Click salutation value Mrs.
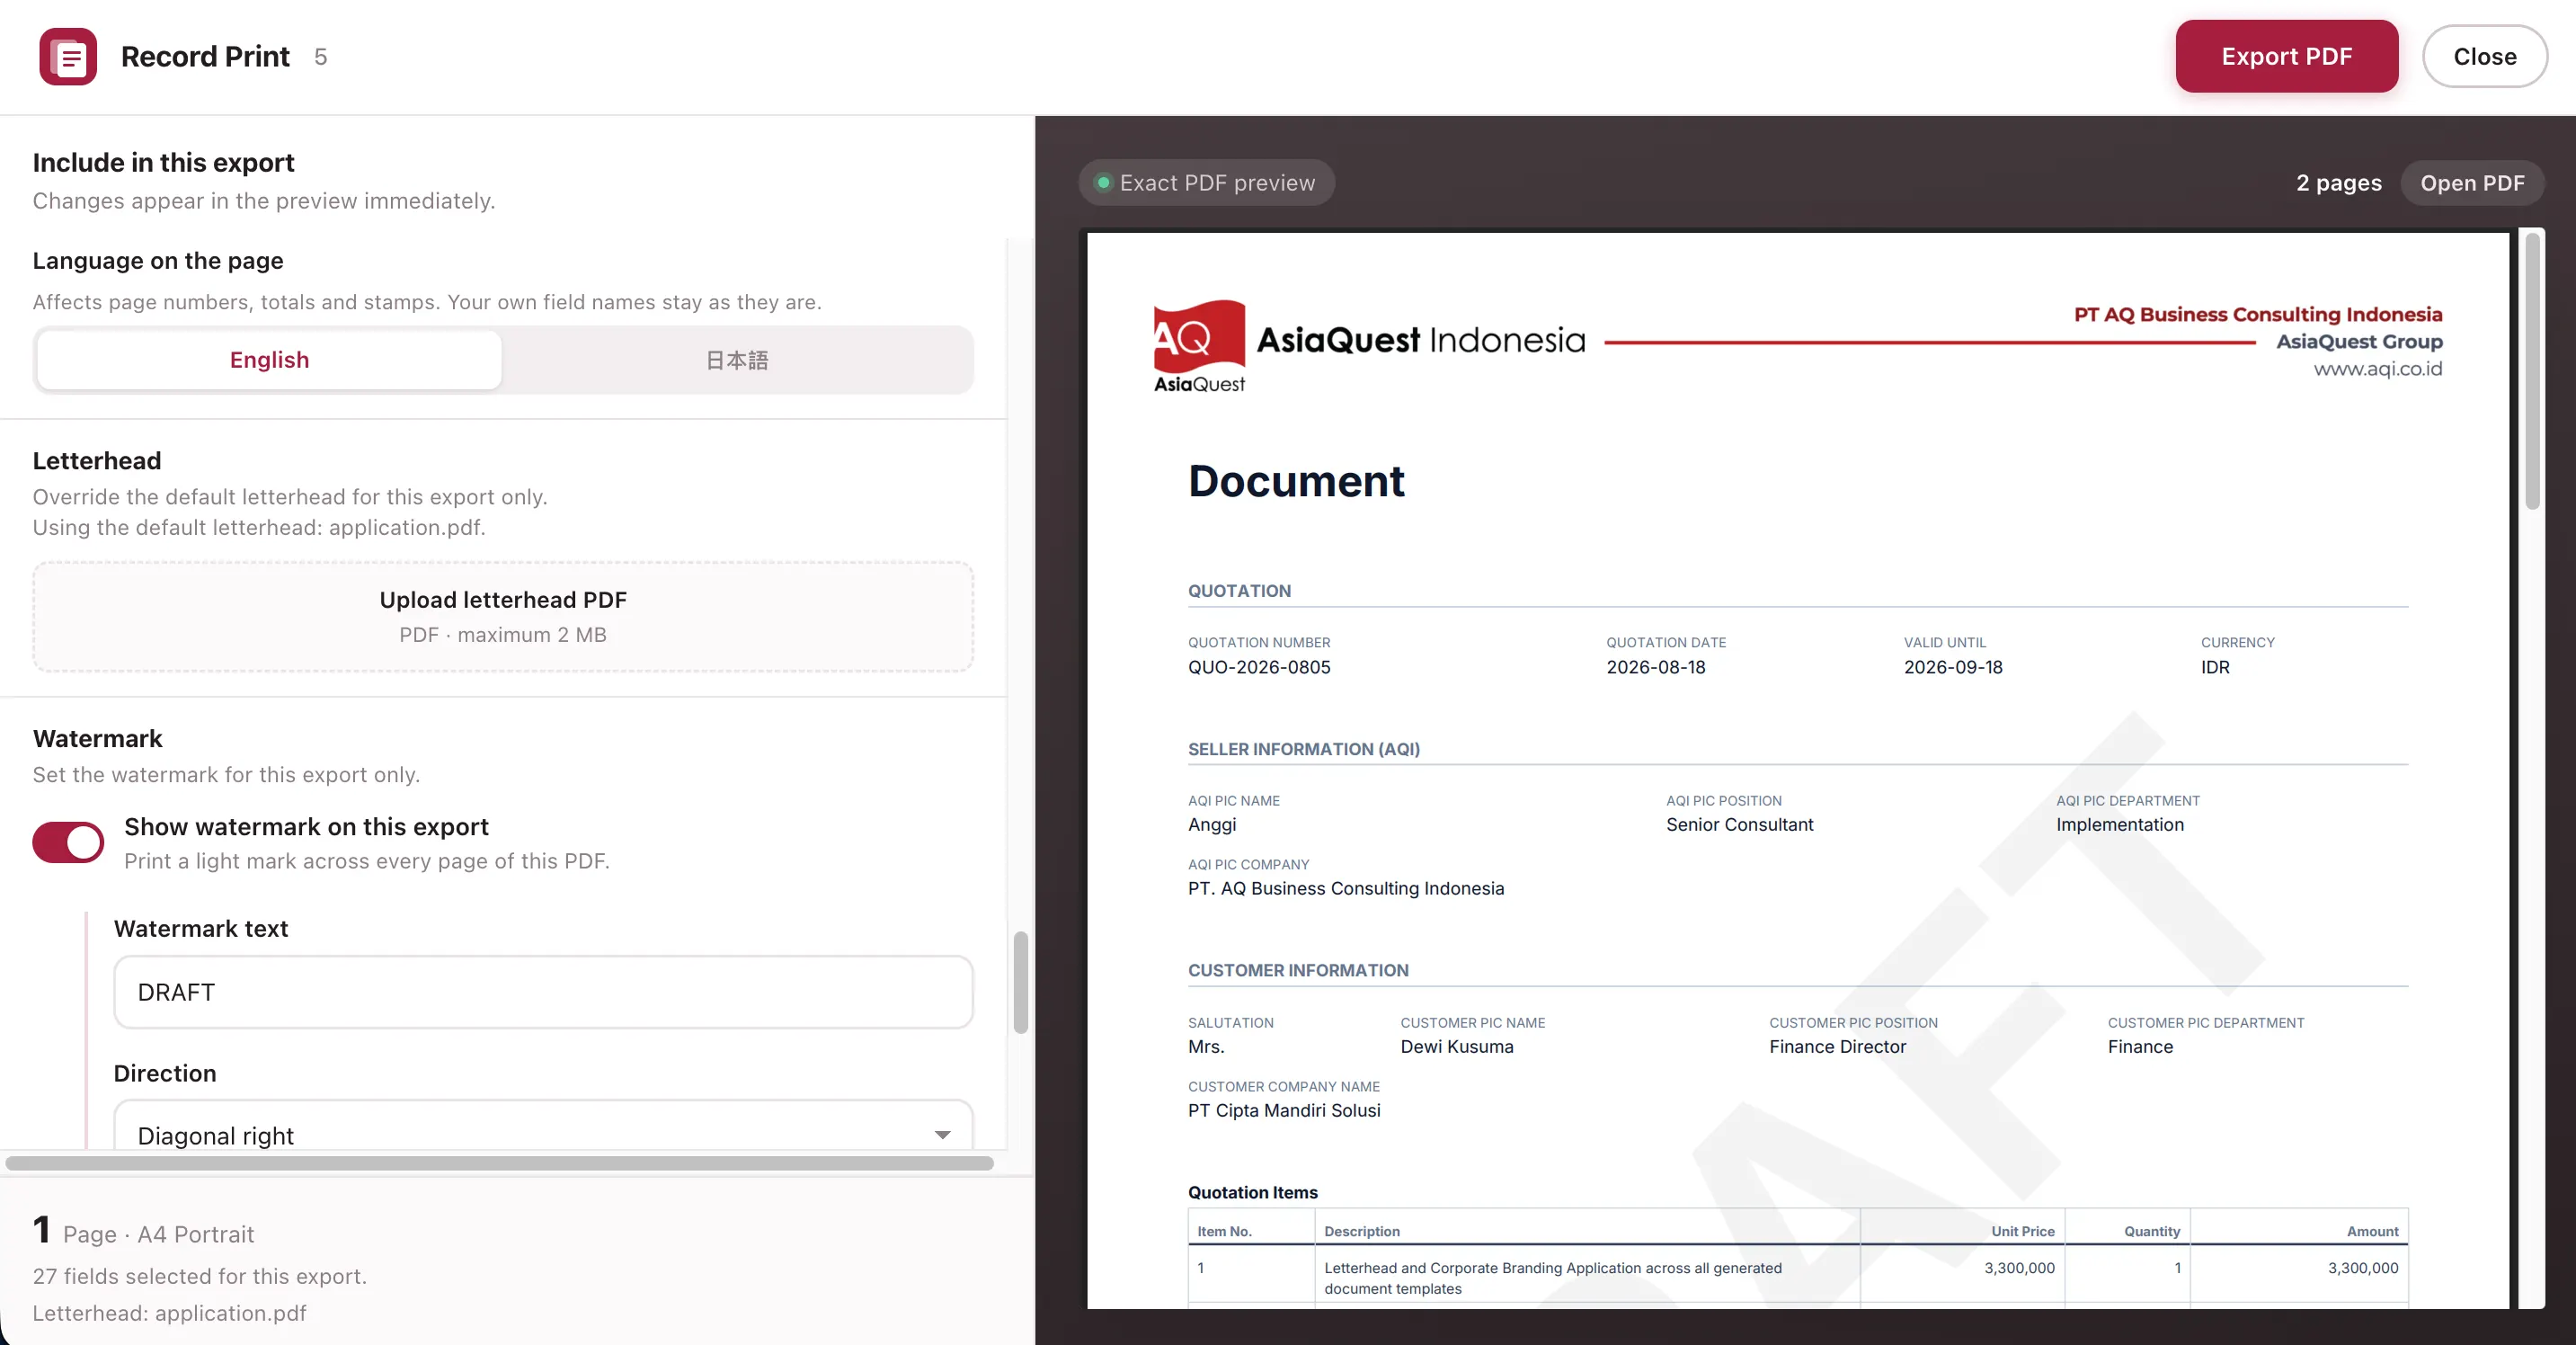Viewport: 2576px width, 1345px height. click(1206, 1047)
